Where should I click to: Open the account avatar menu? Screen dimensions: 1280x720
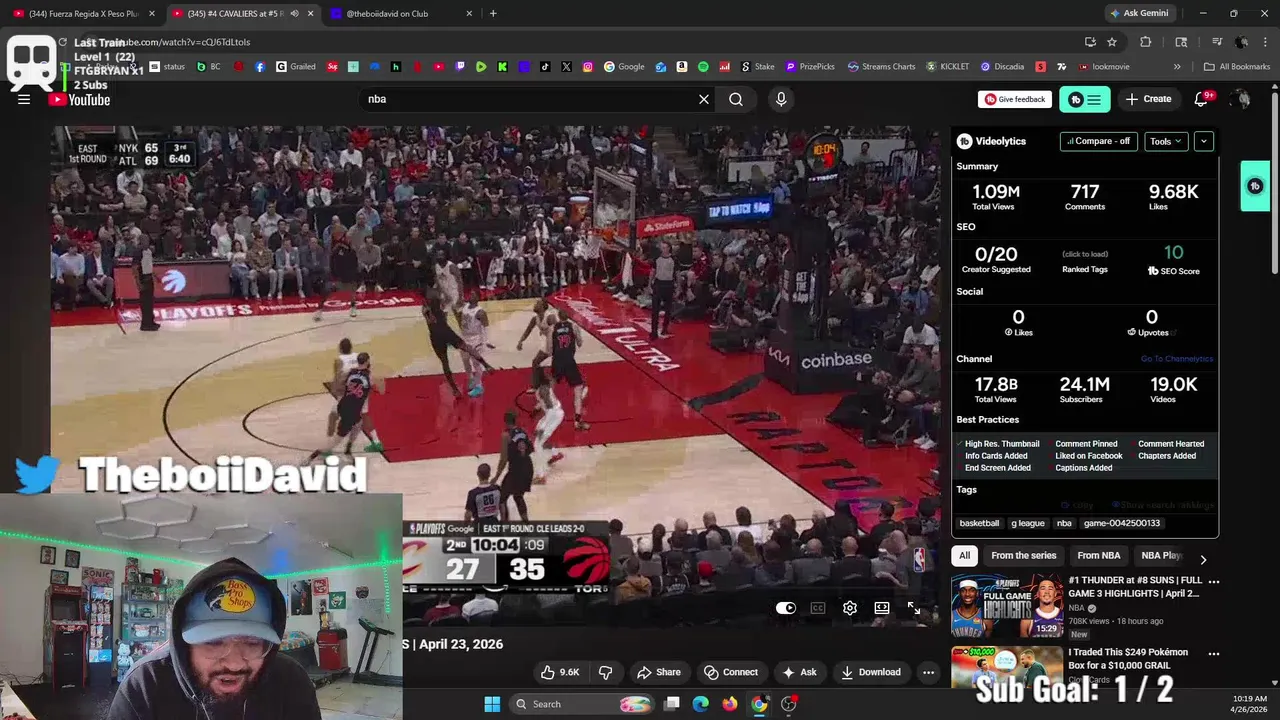click(x=1241, y=99)
